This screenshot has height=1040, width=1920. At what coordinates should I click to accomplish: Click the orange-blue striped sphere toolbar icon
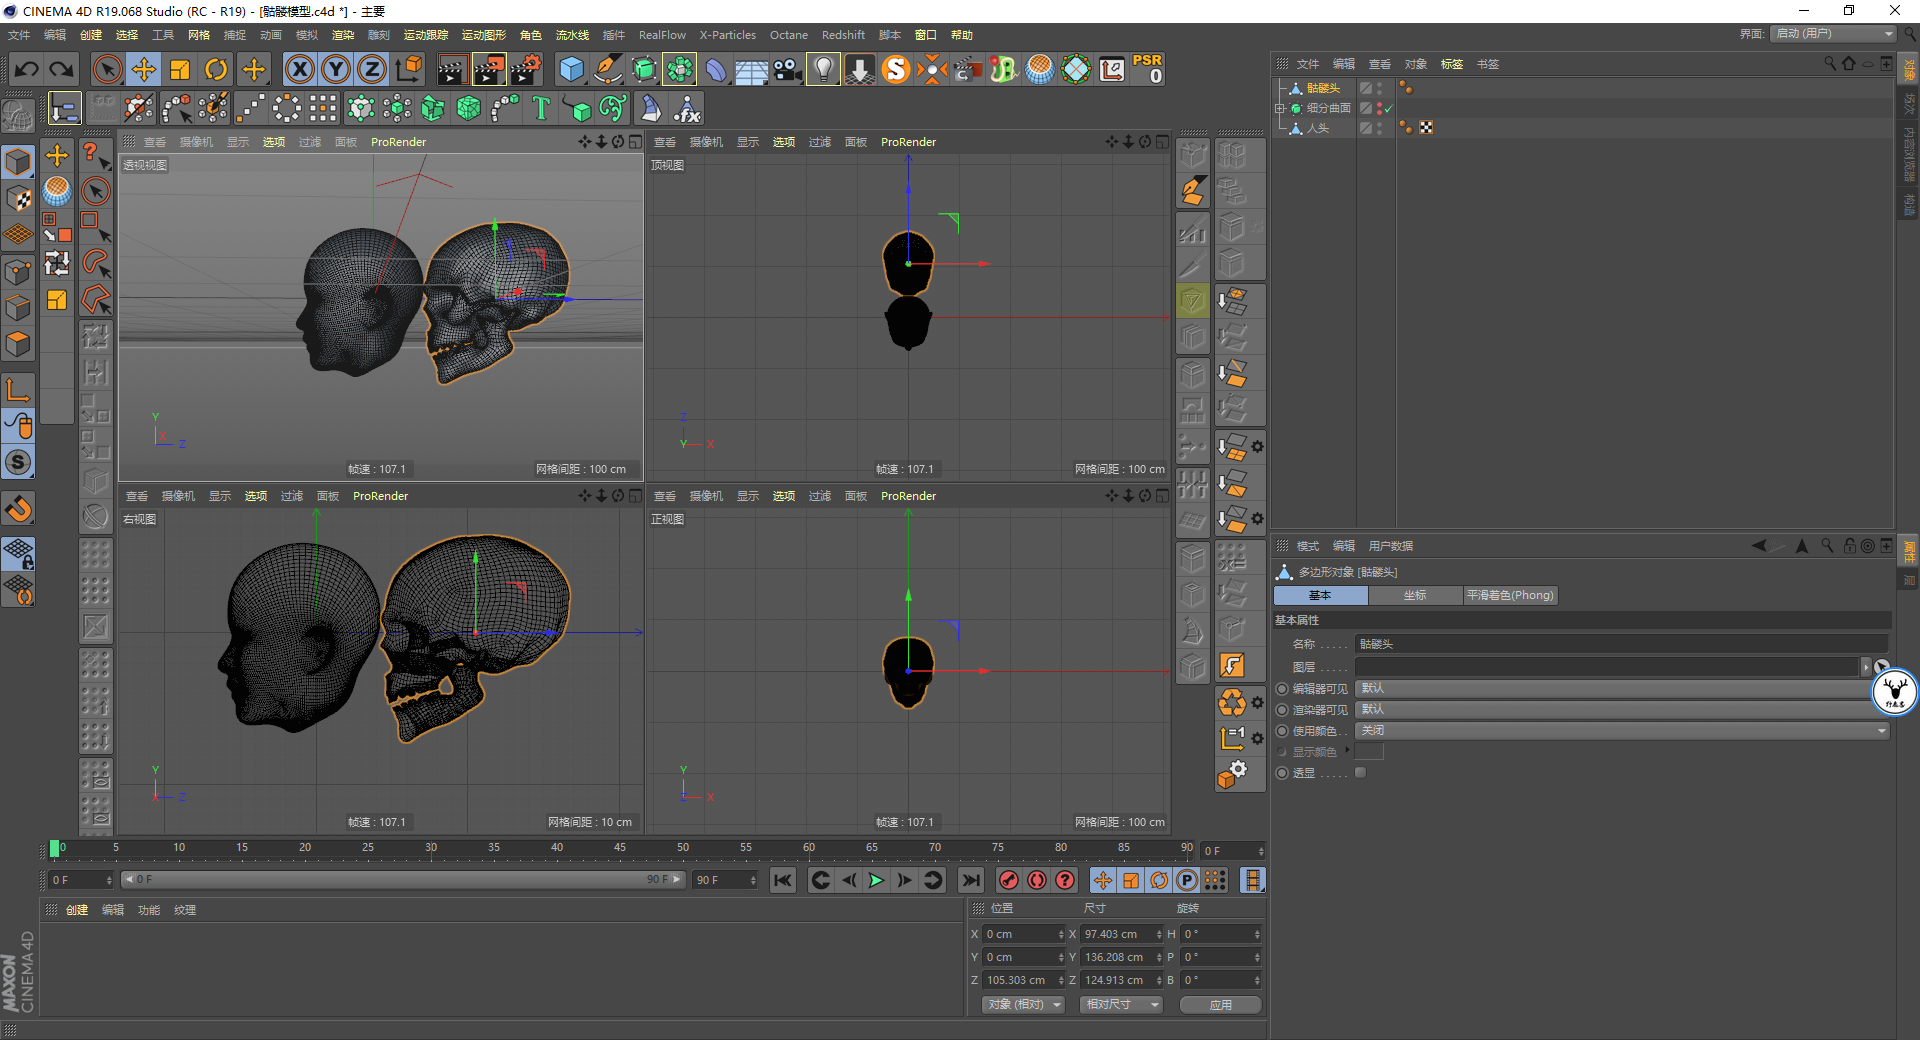pos(1040,69)
